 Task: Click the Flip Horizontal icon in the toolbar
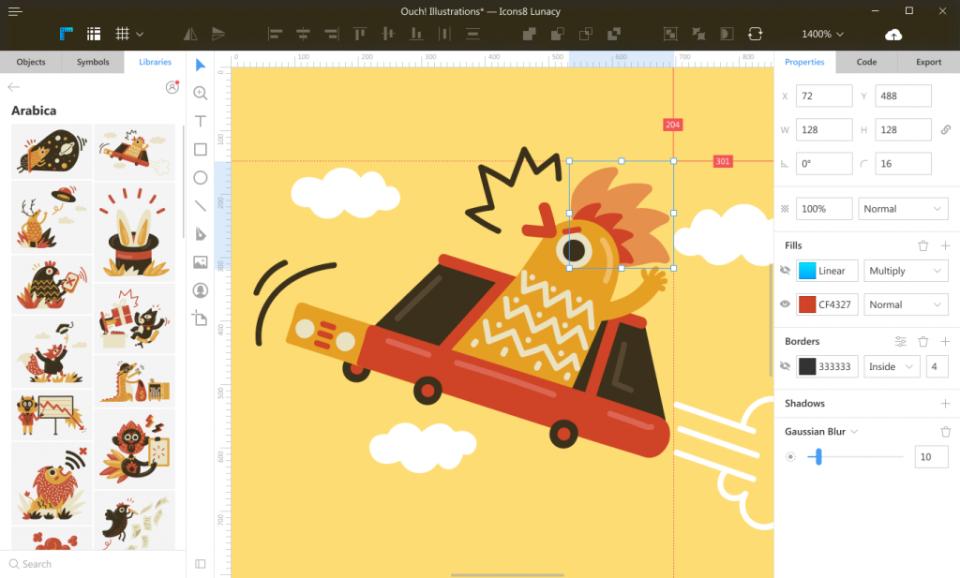(x=189, y=33)
